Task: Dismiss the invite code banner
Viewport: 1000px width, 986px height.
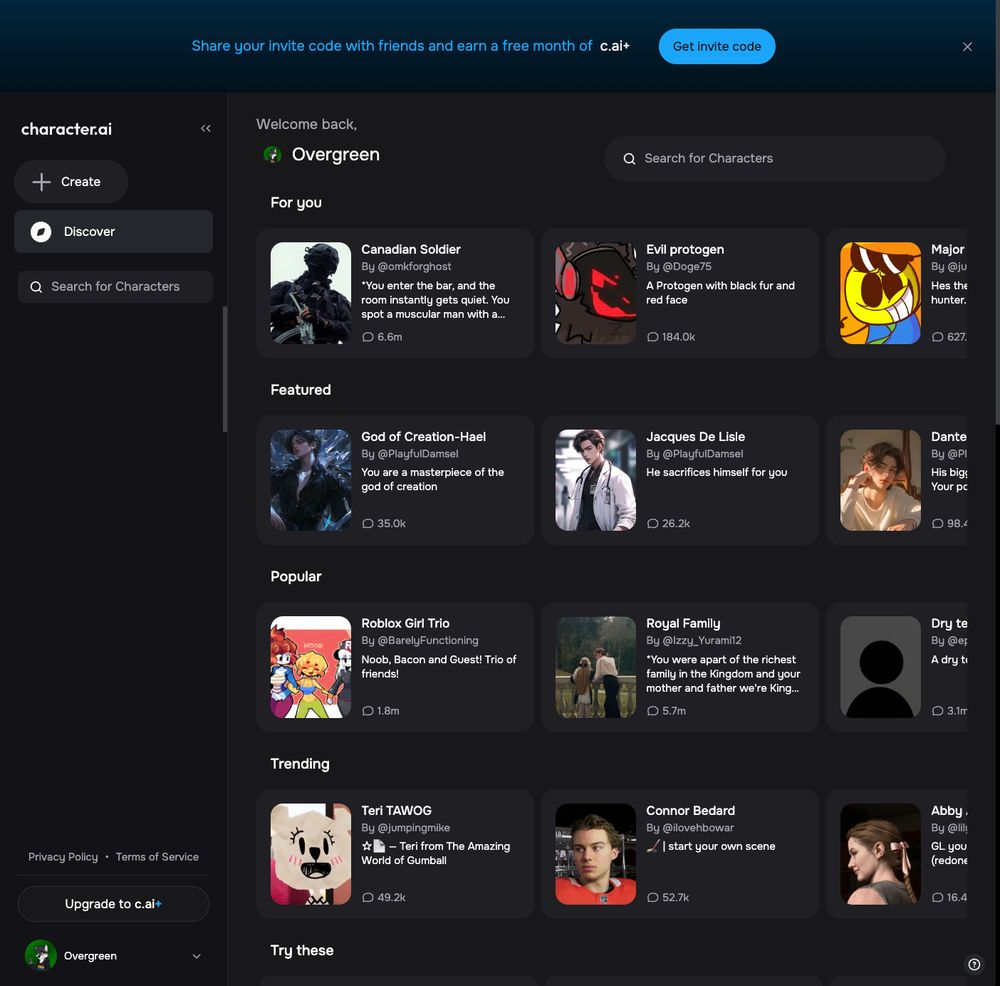Action: click(967, 46)
